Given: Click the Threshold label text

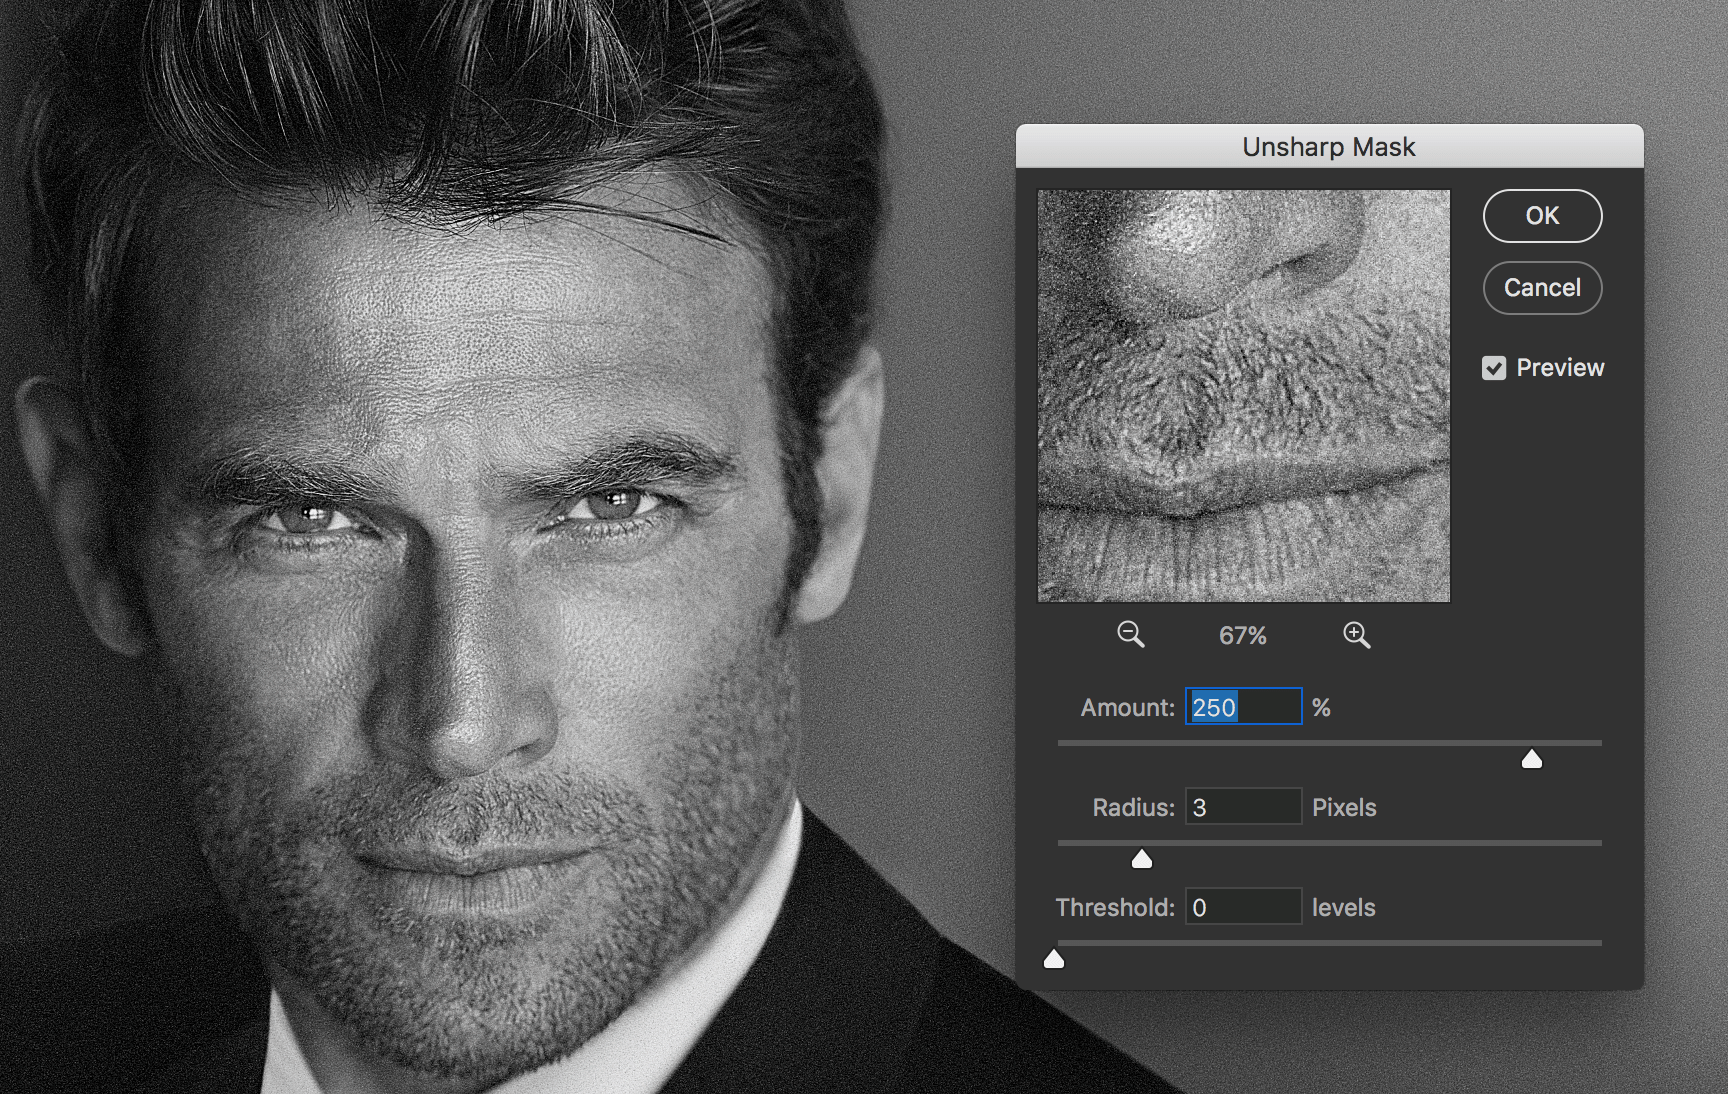Looking at the screenshot, I should (x=1114, y=908).
